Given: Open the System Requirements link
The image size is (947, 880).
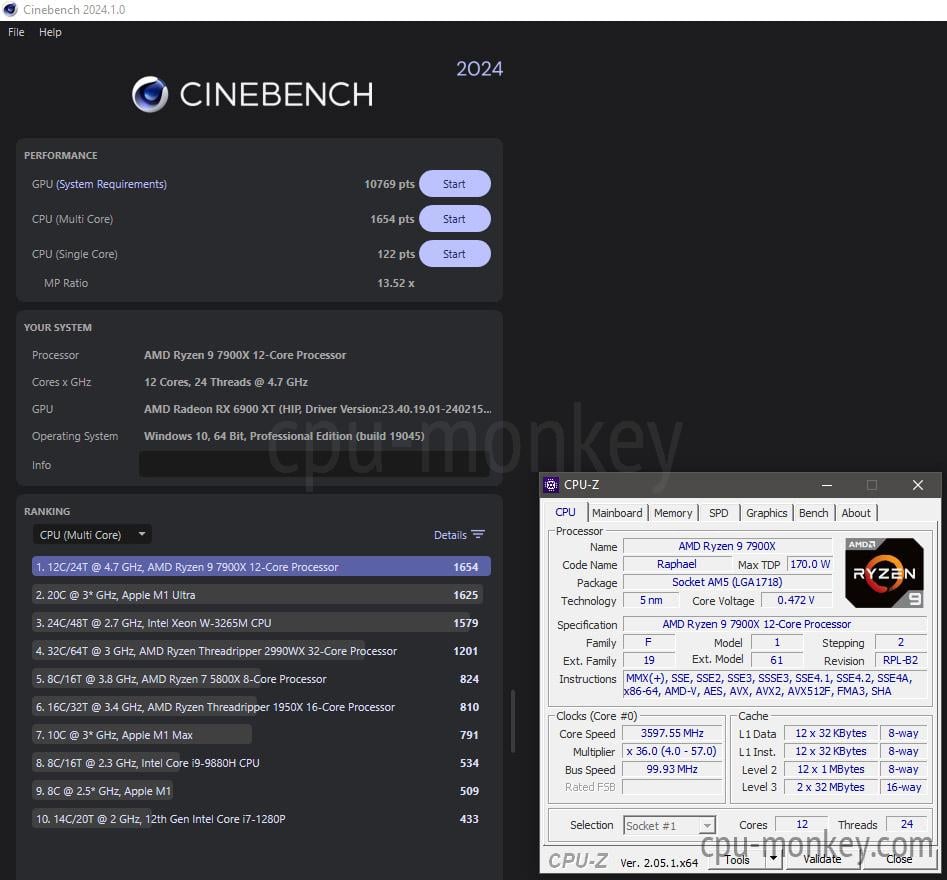Looking at the screenshot, I should click(x=111, y=184).
